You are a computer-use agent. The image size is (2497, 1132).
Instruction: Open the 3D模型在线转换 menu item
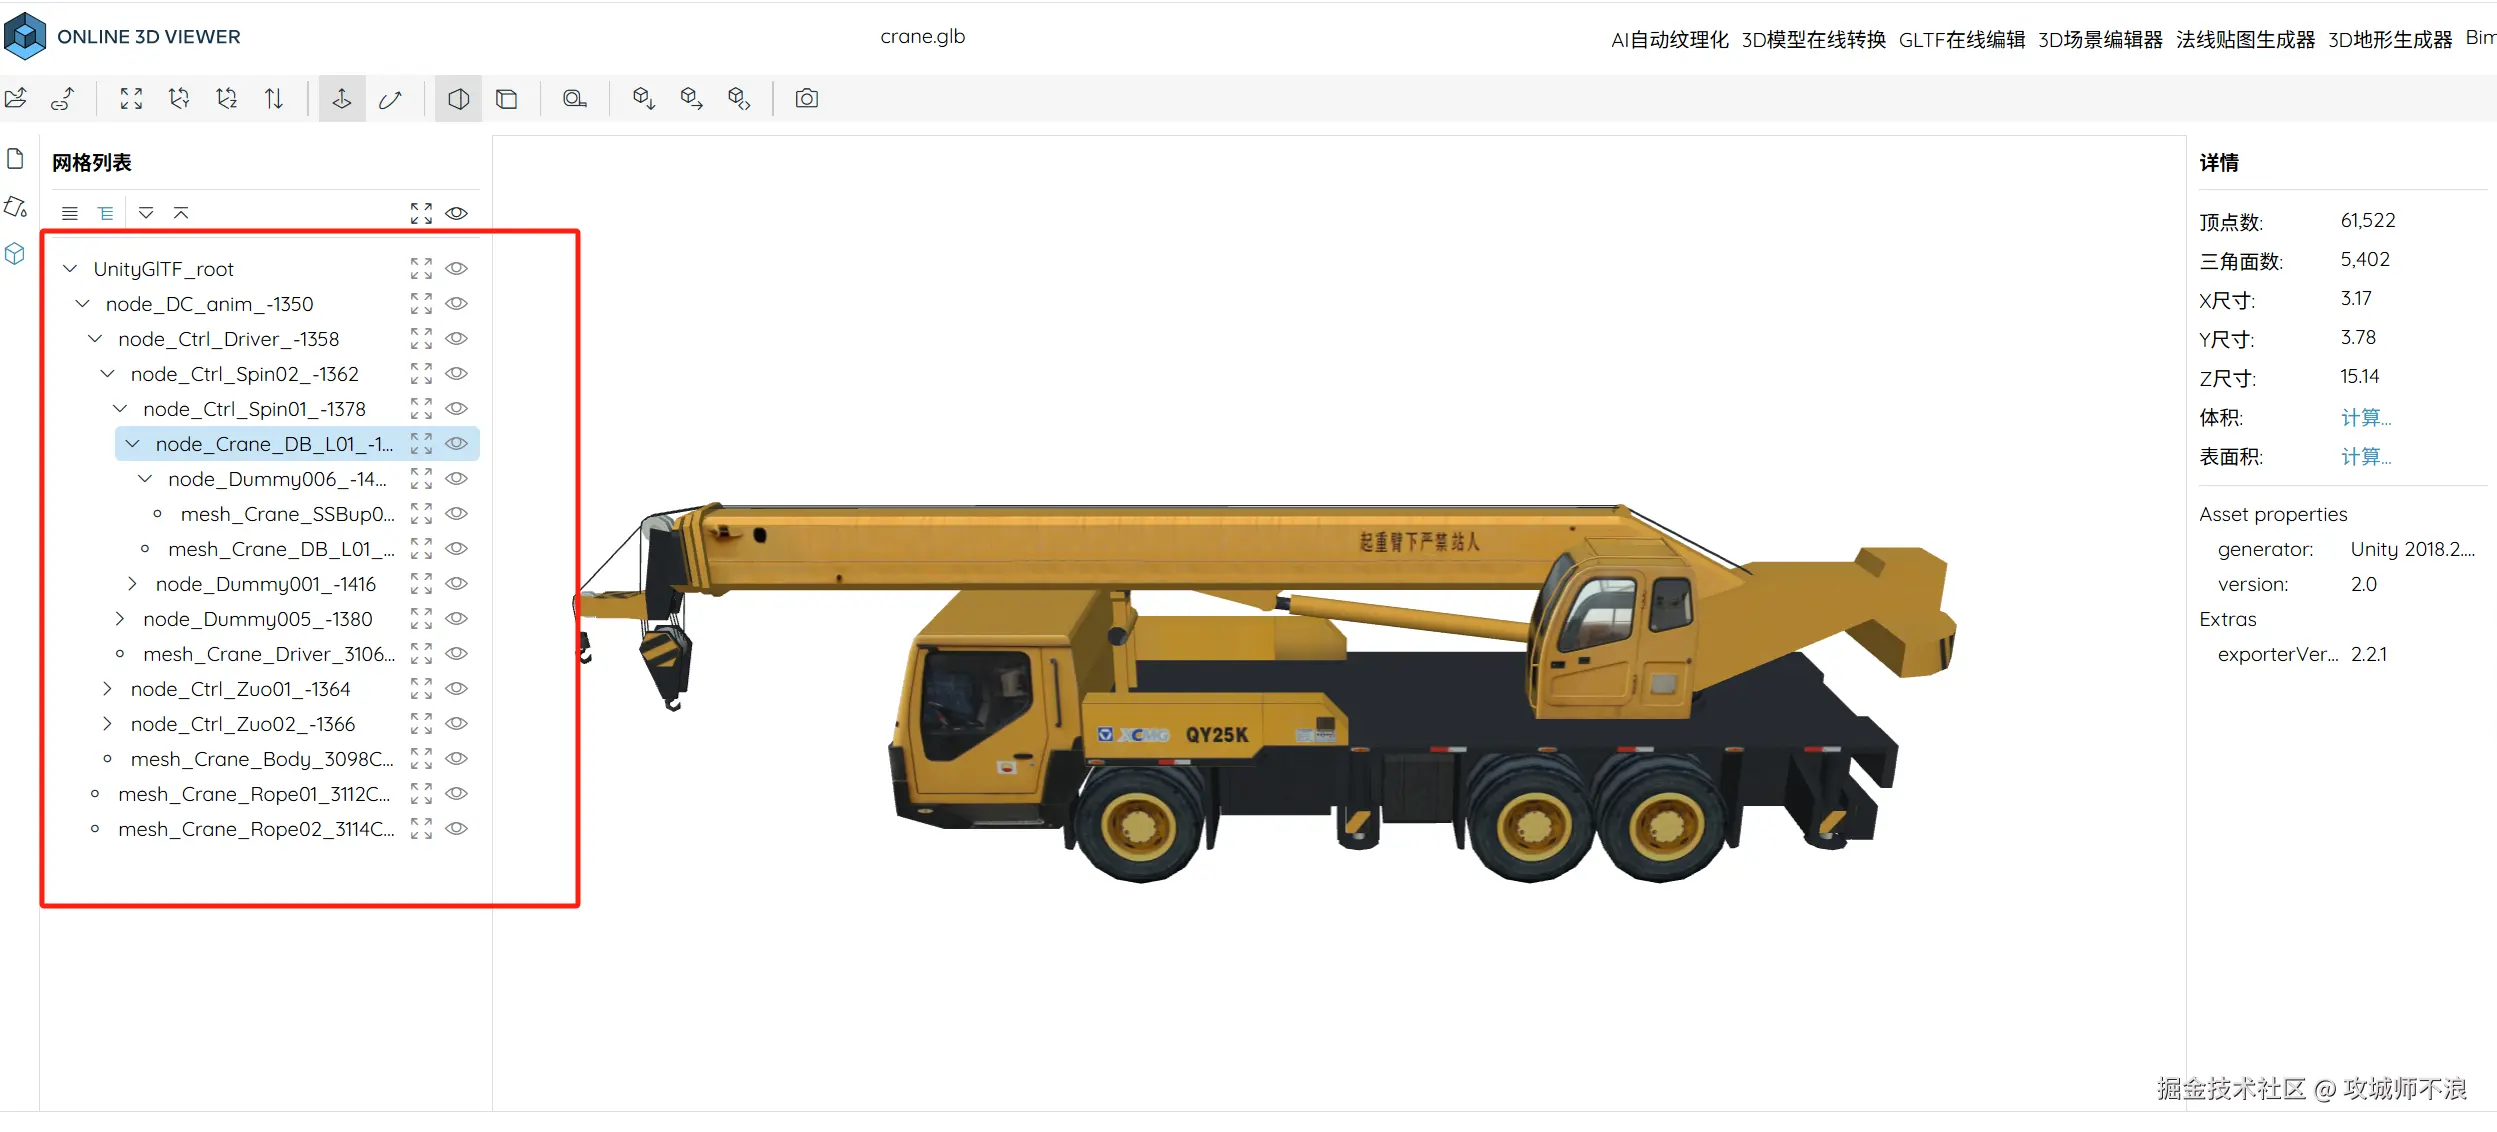[x=1813, y=39]
